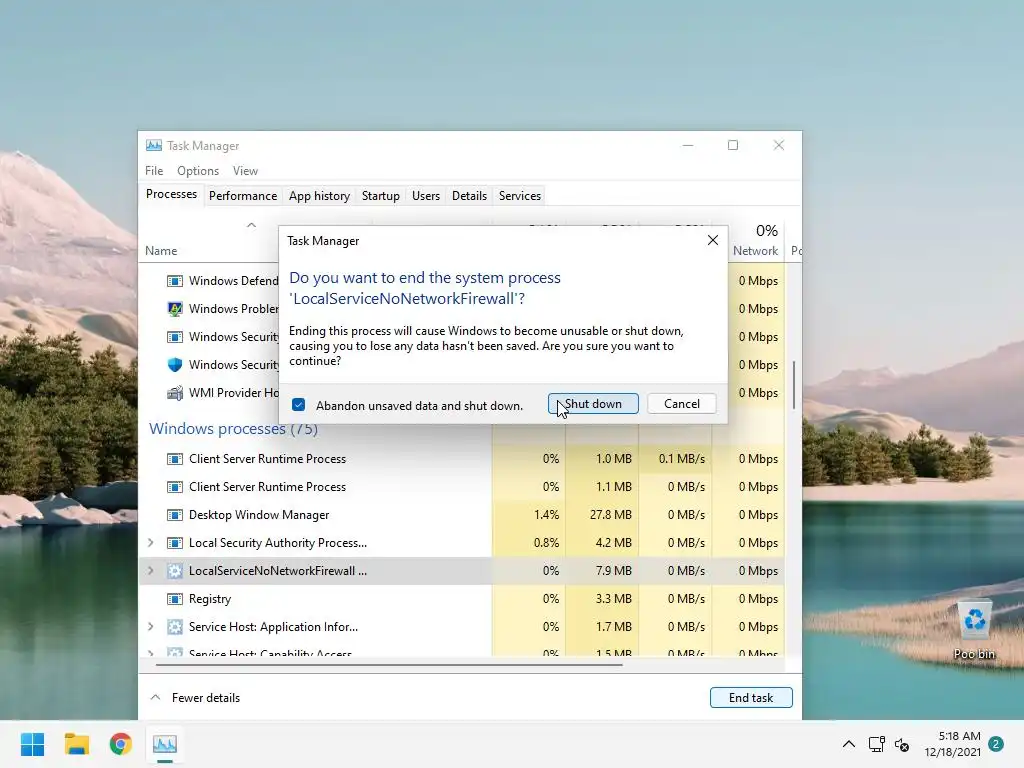The height and width of the screenshot is (768, 1024).
Task: Confirm with the Shut down button
Action: pos(593,404)
